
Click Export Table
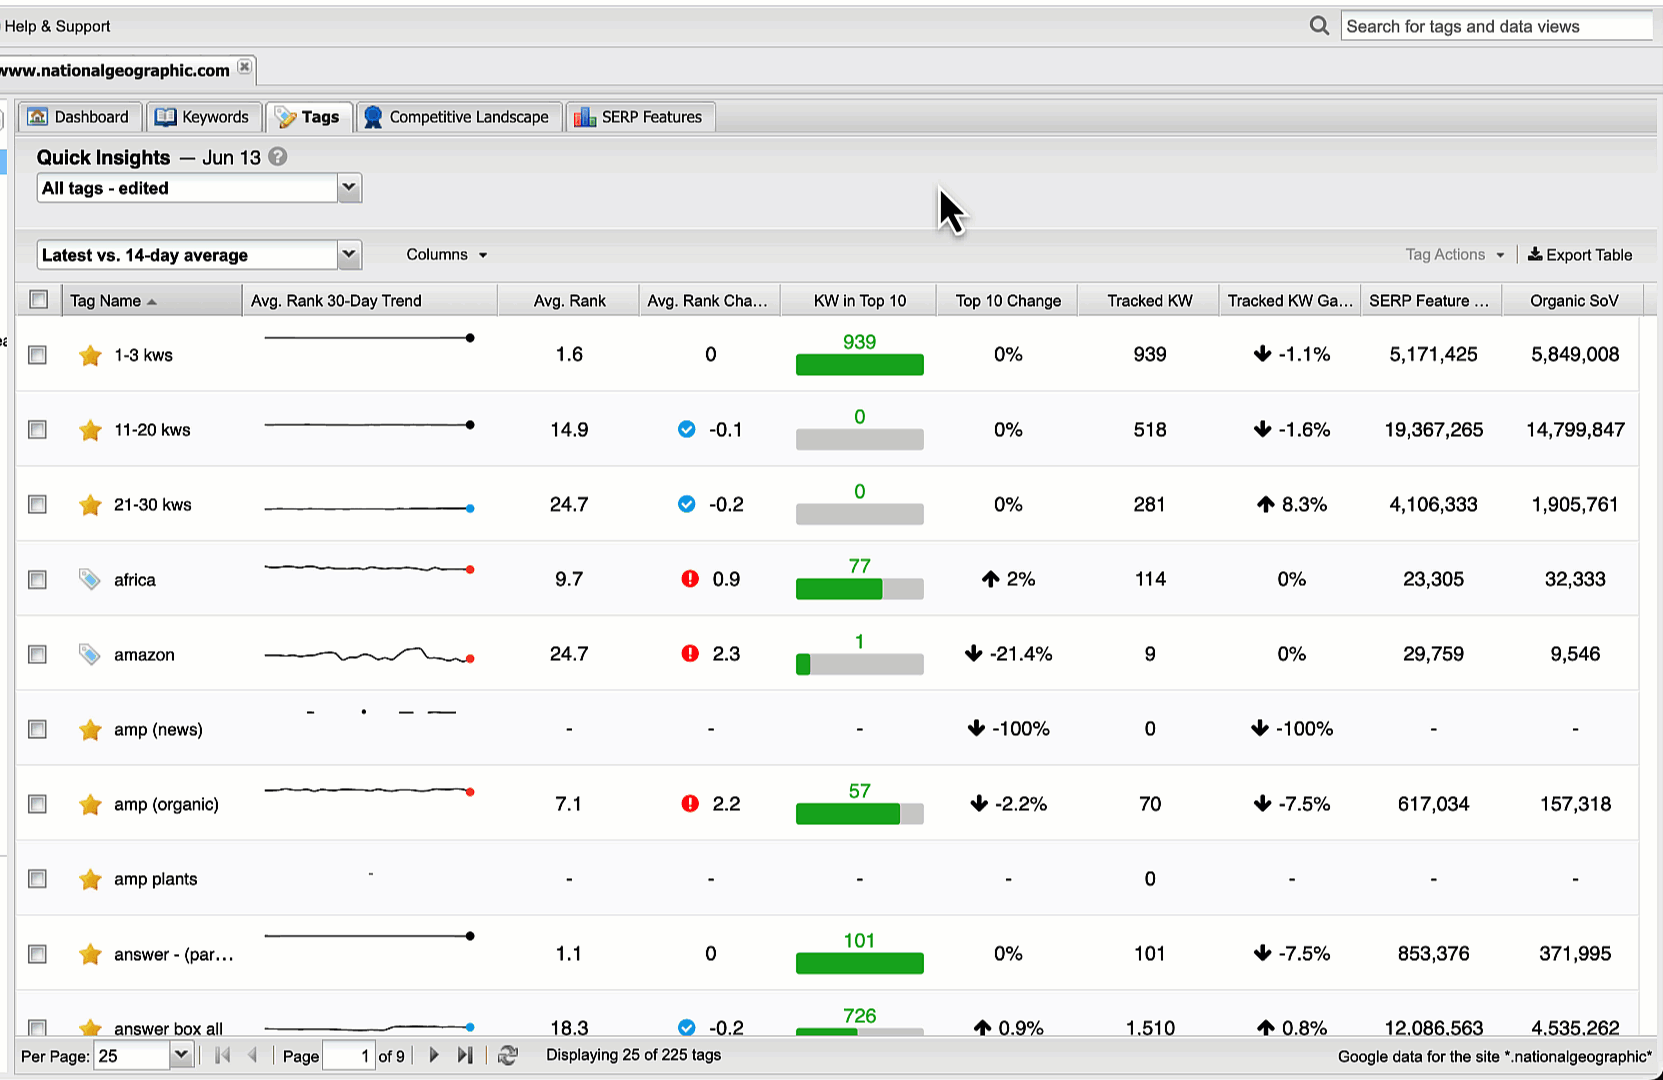coord(1580,254)
